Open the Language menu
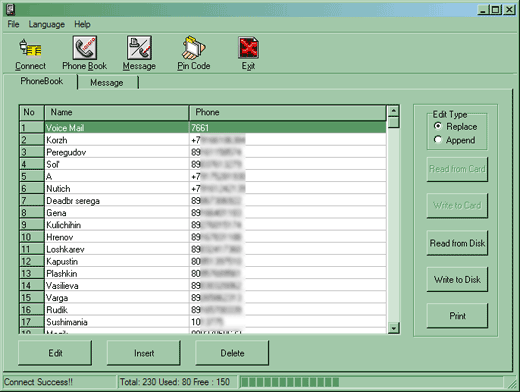 point(46,24)
